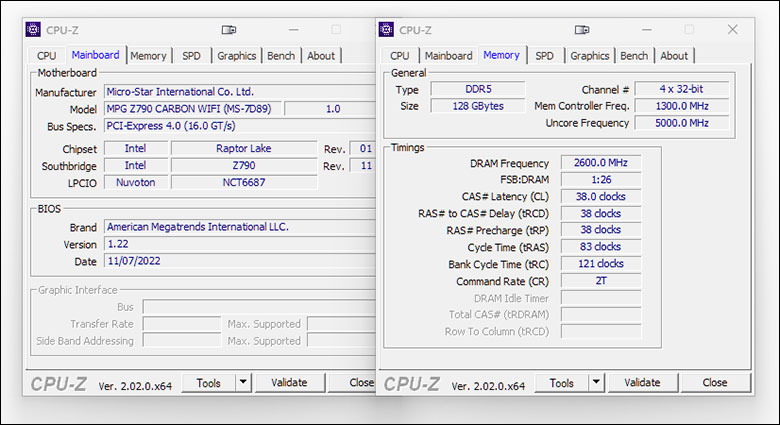Viewport: 780px width, 425px height.
Task: Click the screenshot tool icon in left window title bar
Action: (x=229, y=30)
